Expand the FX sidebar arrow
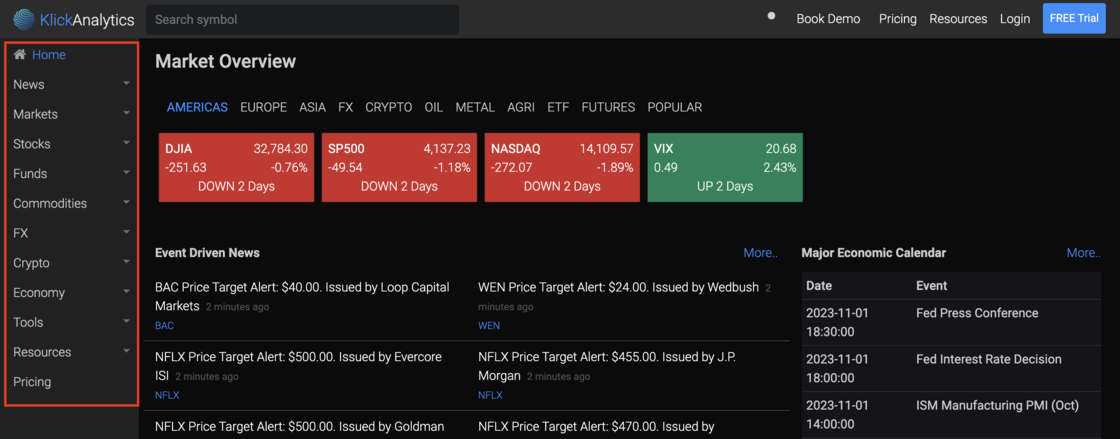 coord(126,232)
